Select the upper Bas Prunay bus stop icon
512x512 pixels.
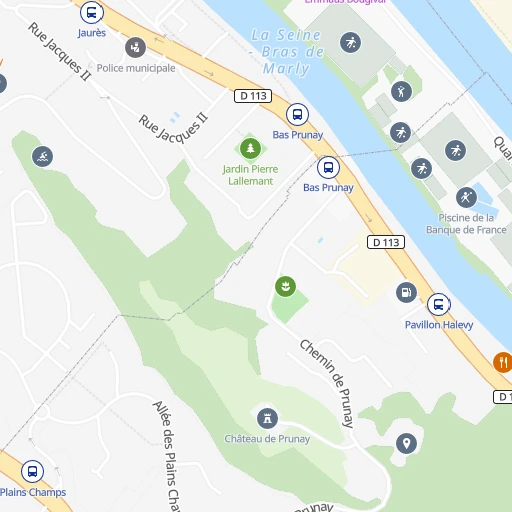[x=297, y=114]
